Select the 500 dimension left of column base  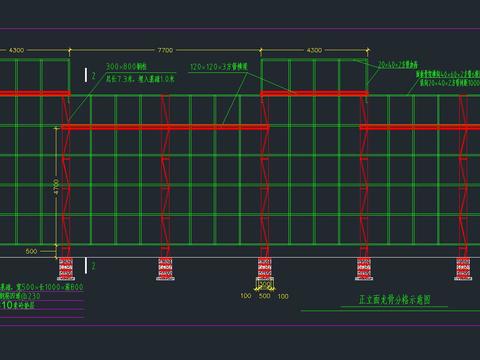tap(31, 251)
